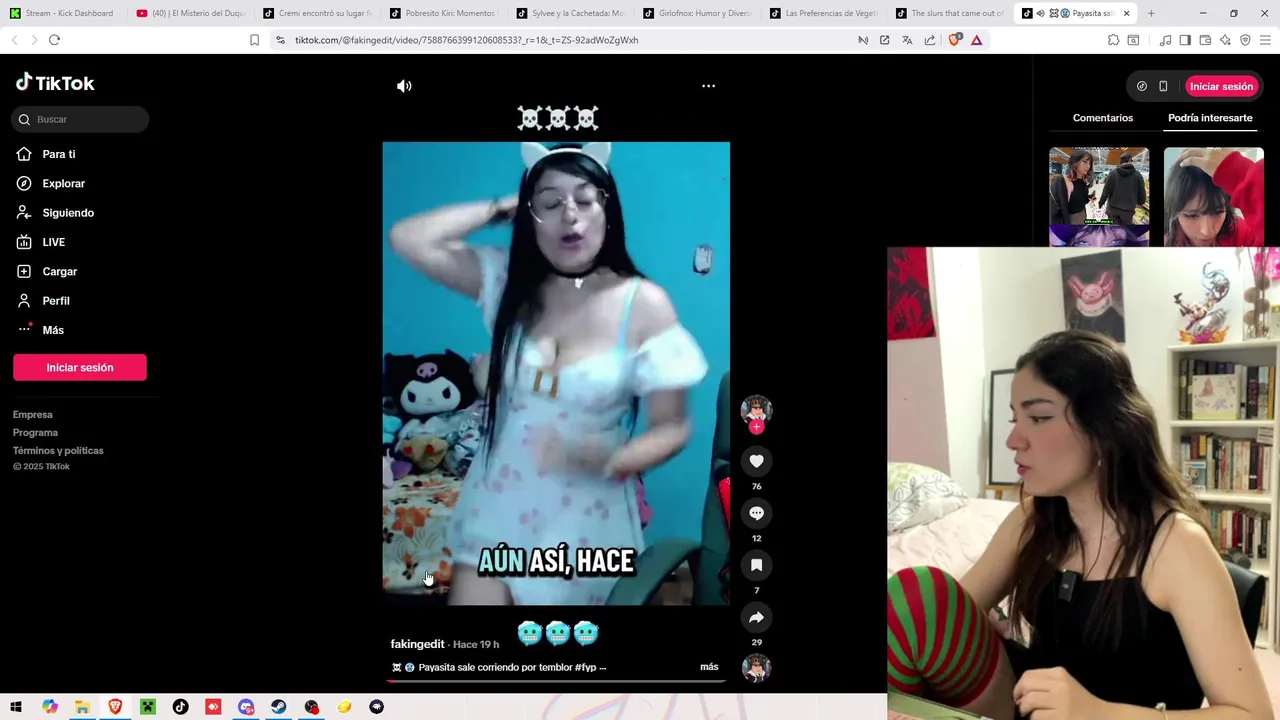
Task: Focus the Buscar search field
Action: [x=81, y=119]
